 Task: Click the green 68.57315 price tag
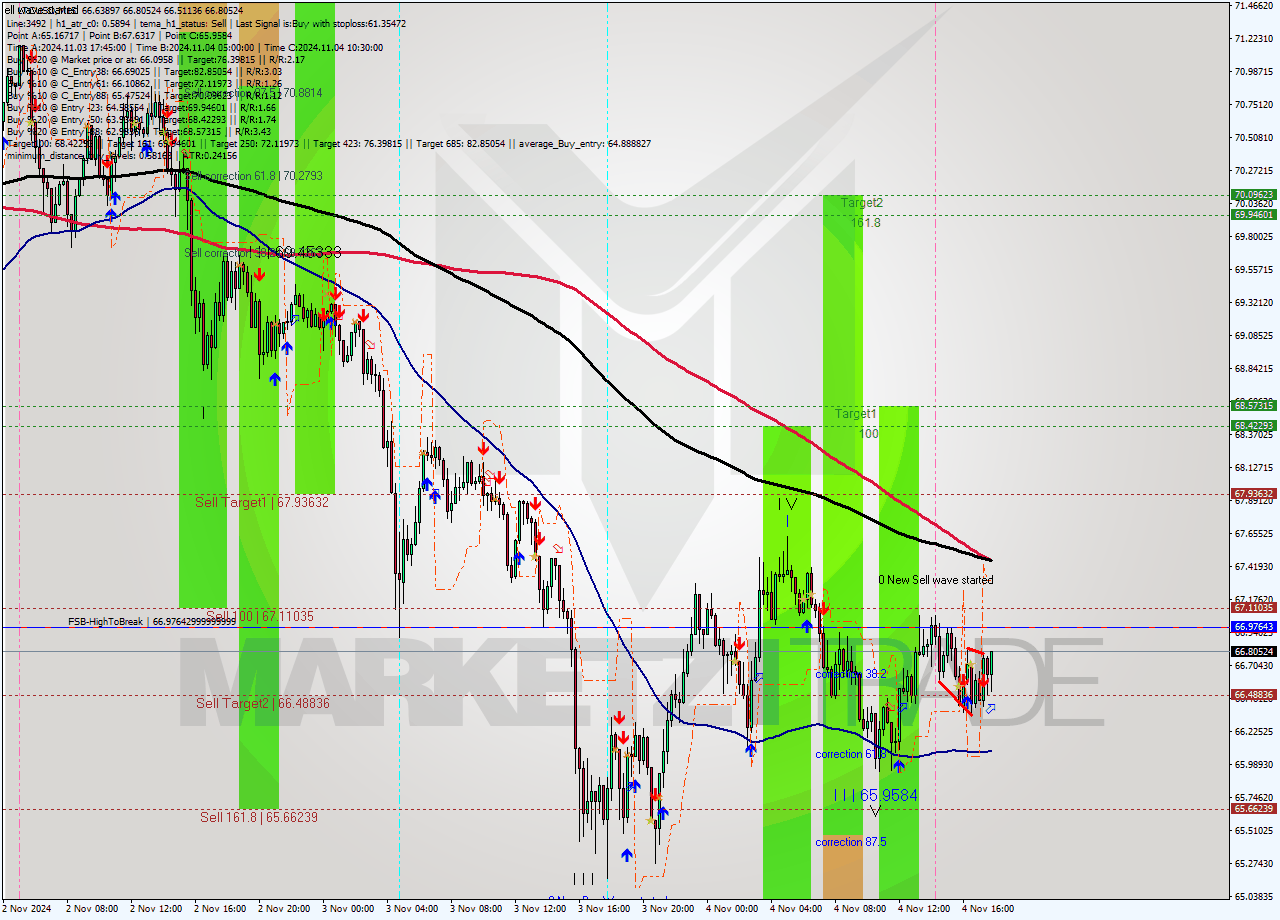click(1254, 405)
